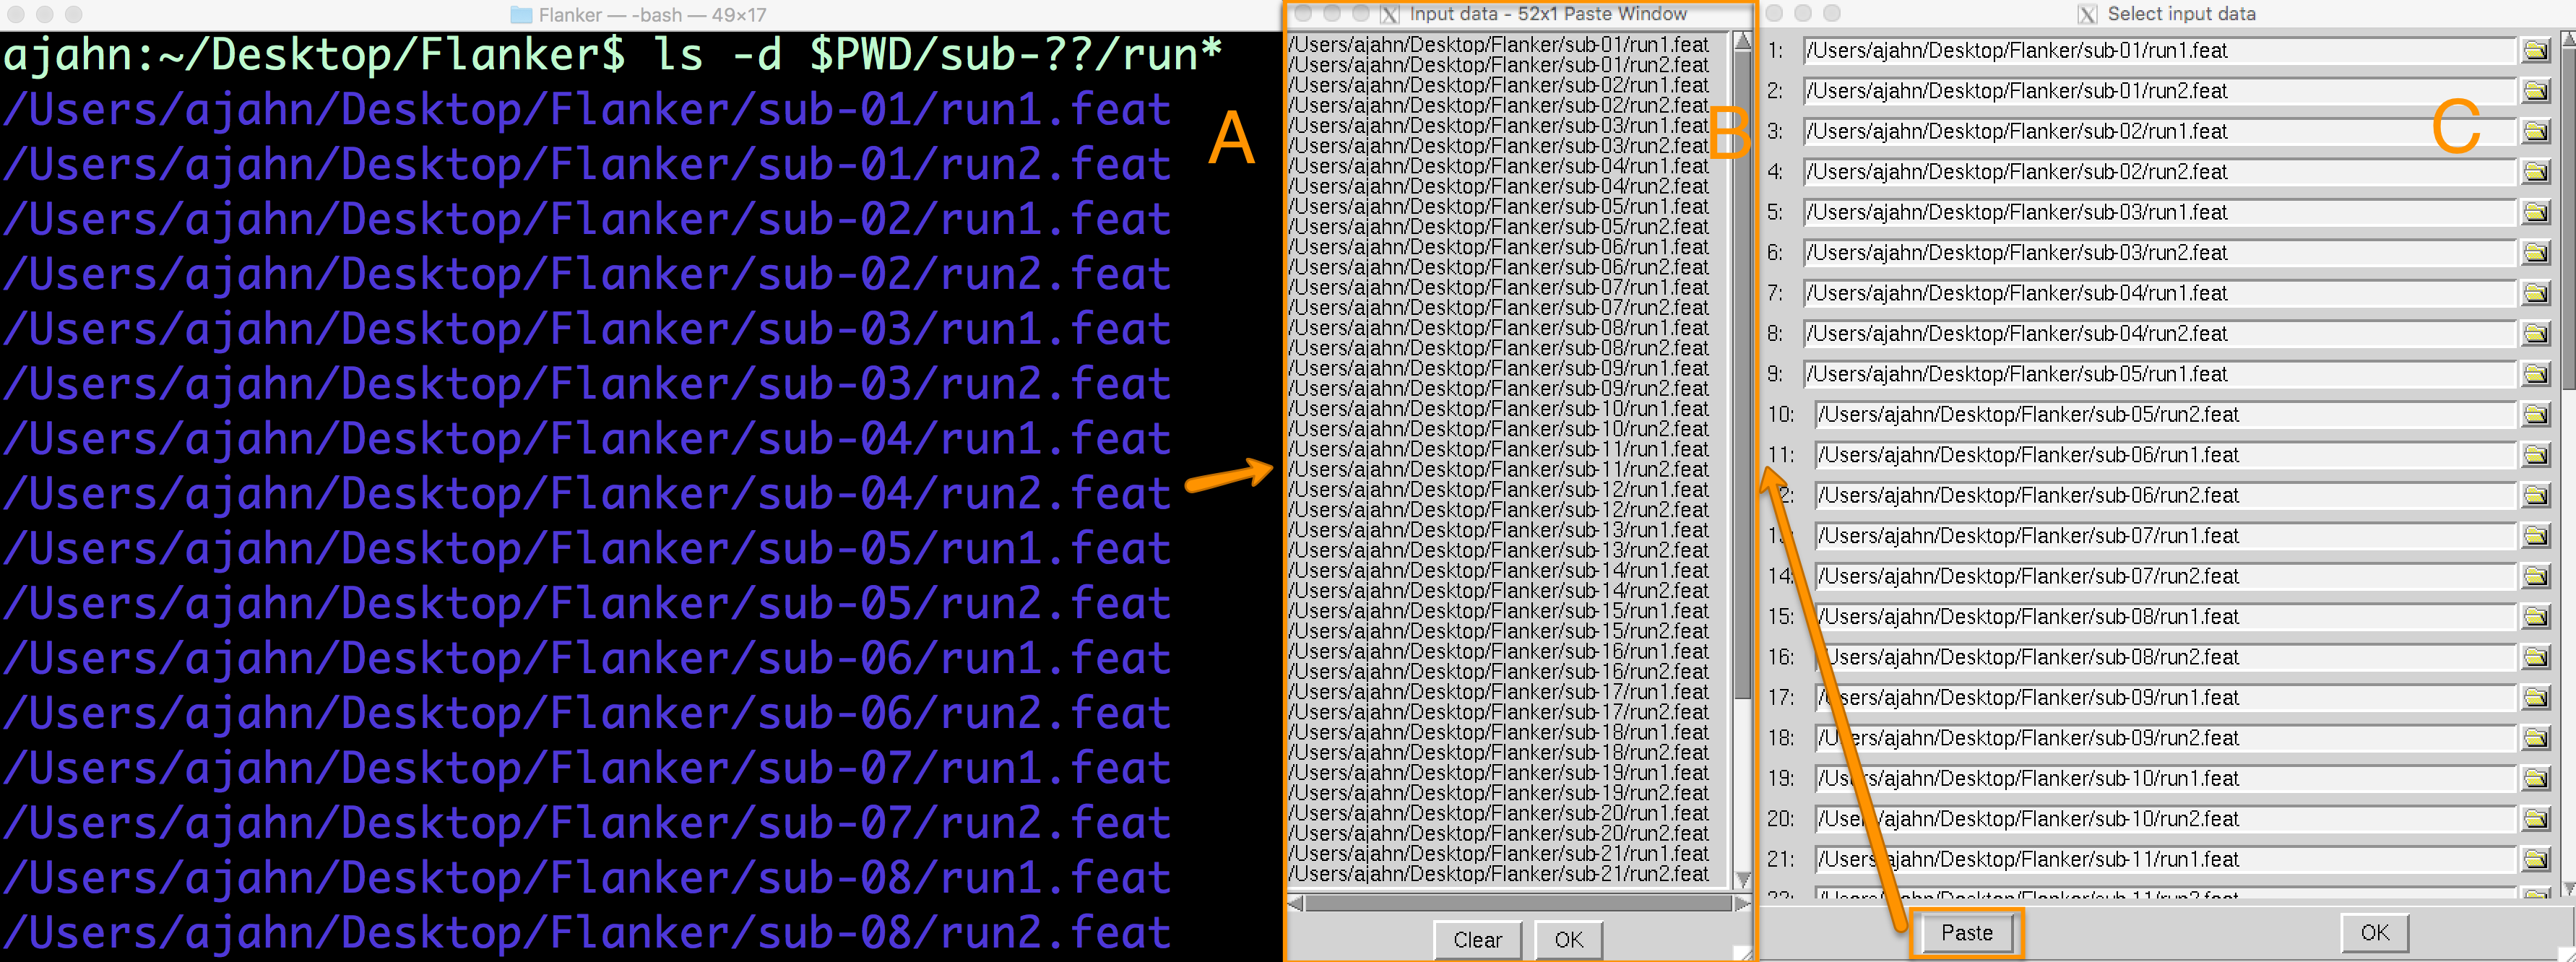Open folder browser for input row 20
Image resolution: width=2576 pixels, height=962 pixels.
pos(2536,819)
